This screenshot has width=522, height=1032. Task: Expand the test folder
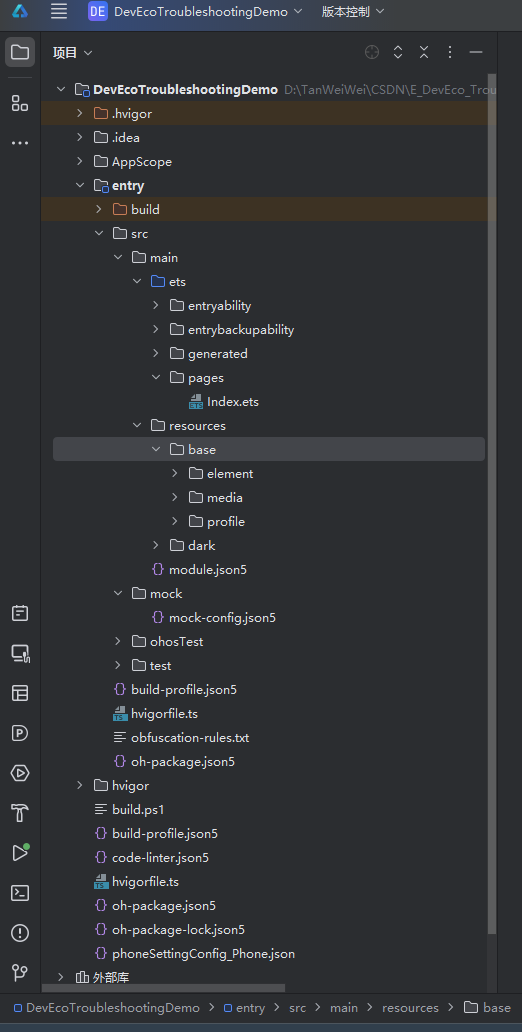[x=118, y=666]
